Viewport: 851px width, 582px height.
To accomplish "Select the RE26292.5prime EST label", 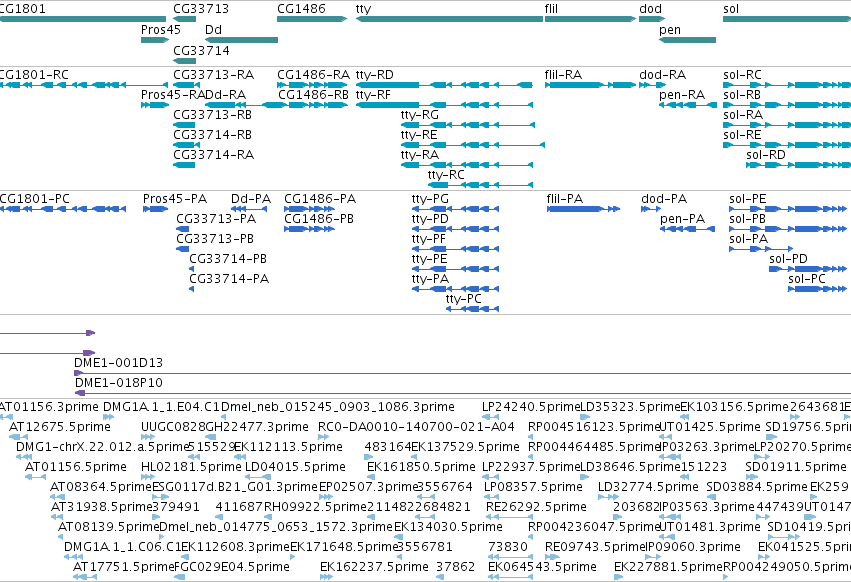I will tap(536, 507).
